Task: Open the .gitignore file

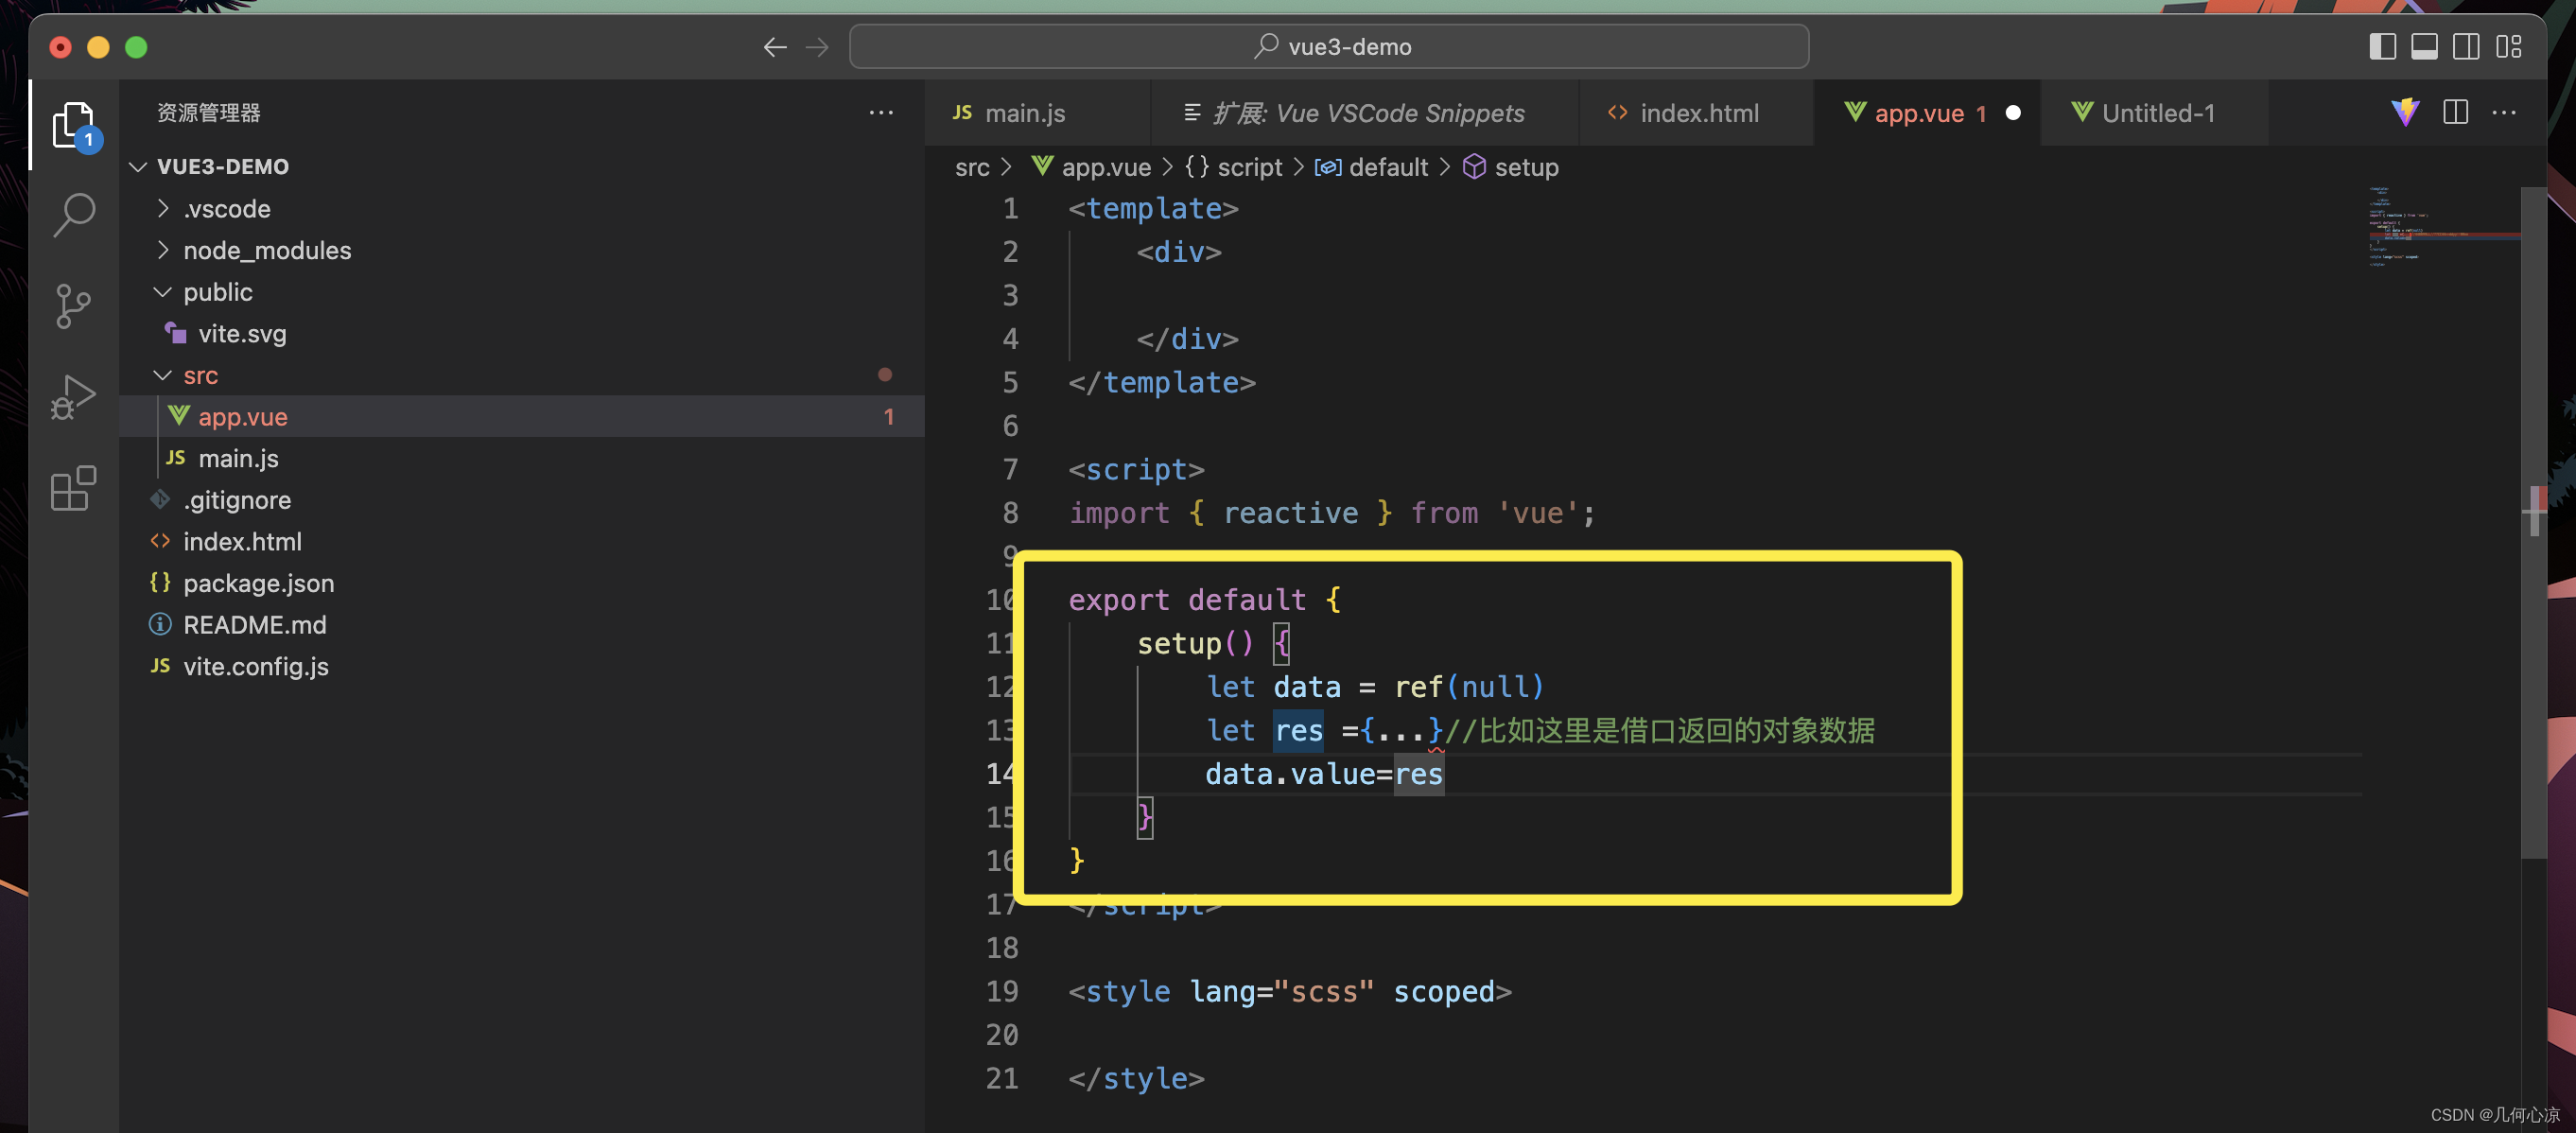Action: coord(521,500)
